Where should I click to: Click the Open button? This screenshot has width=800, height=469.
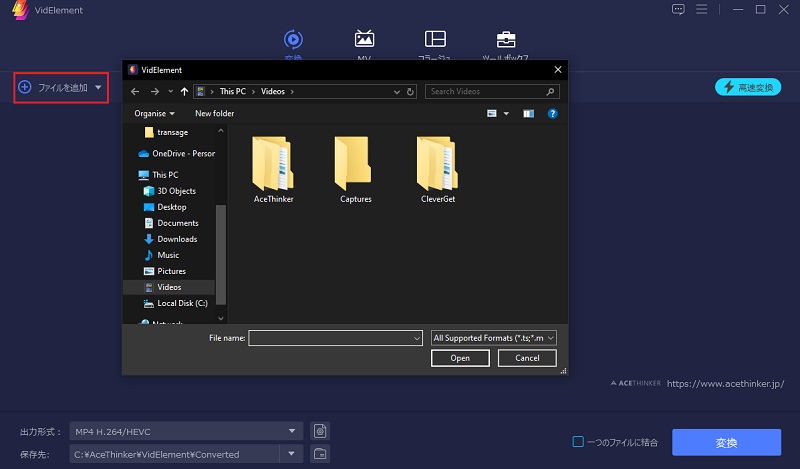pyautogui.click(x=460, y=358)
